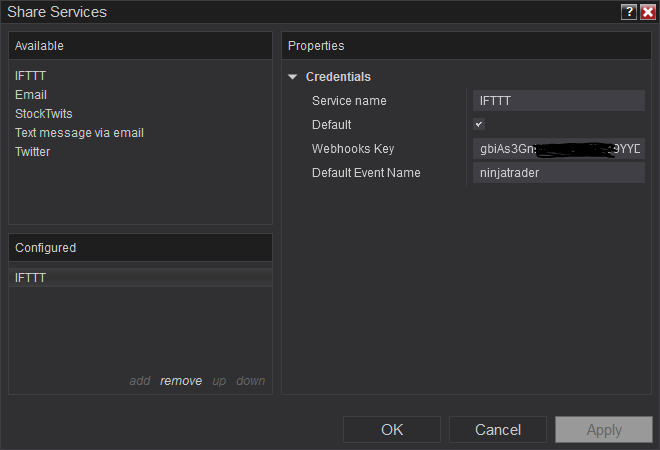Viewport: 660px width, 450px height.
Task: Click the Apply button
Action: pyautogui.click(x=604, y=429)
